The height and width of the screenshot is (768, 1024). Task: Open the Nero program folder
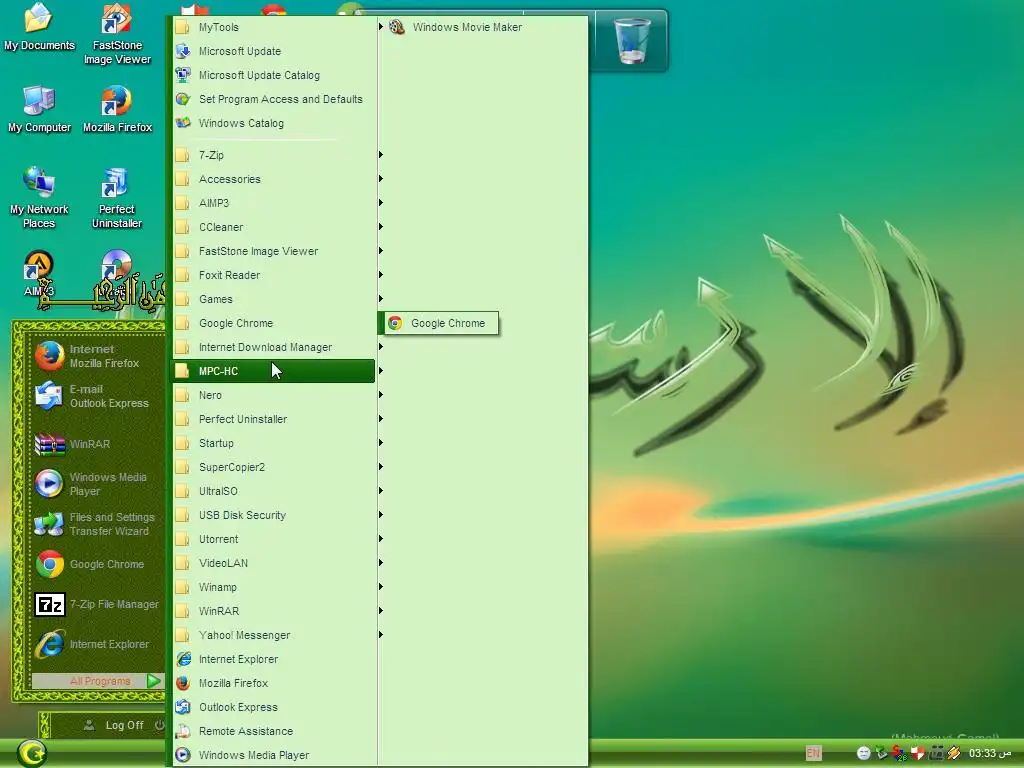(274, 395)
